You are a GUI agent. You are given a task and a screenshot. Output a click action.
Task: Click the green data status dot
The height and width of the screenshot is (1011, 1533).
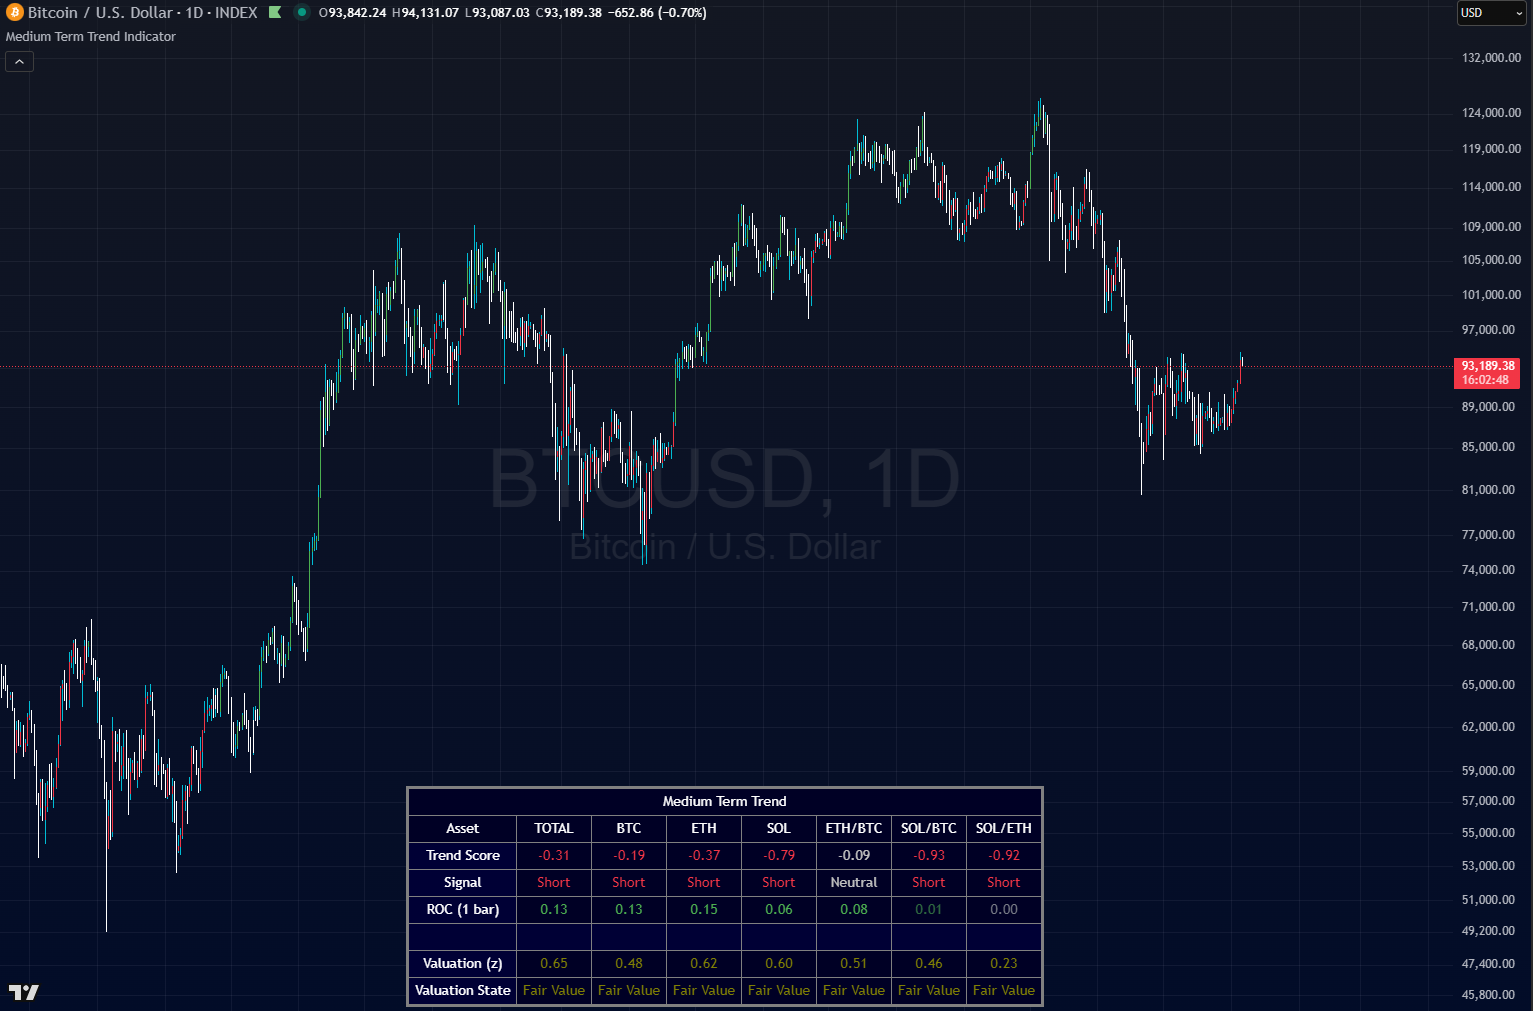(x=300, y=13)
